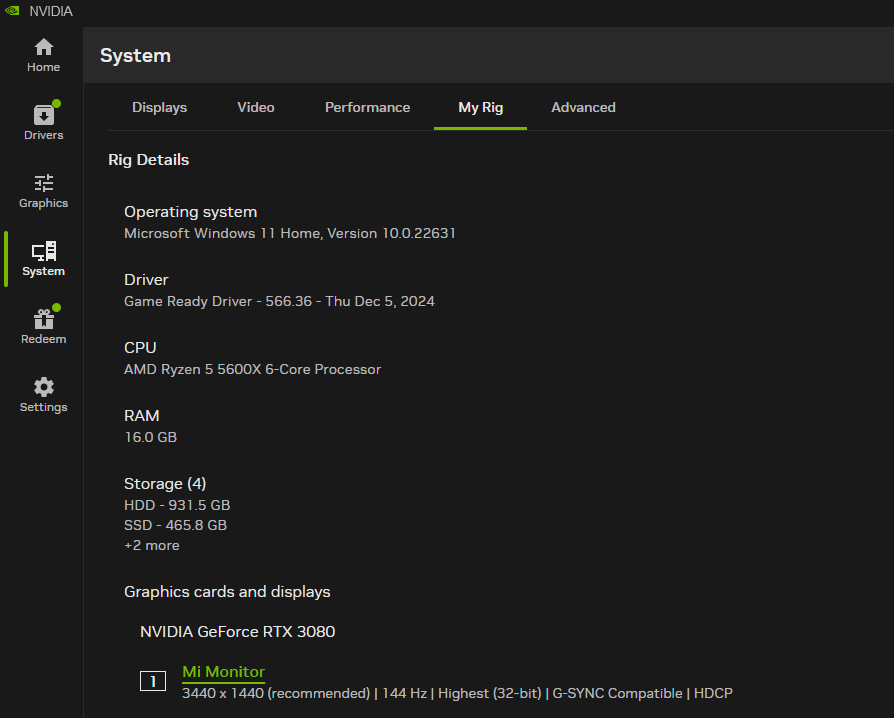The height and width of the screenshot is (718, 894).
Task: Select the Game Ready Driver 566.36 text
Action: point(279,301)
